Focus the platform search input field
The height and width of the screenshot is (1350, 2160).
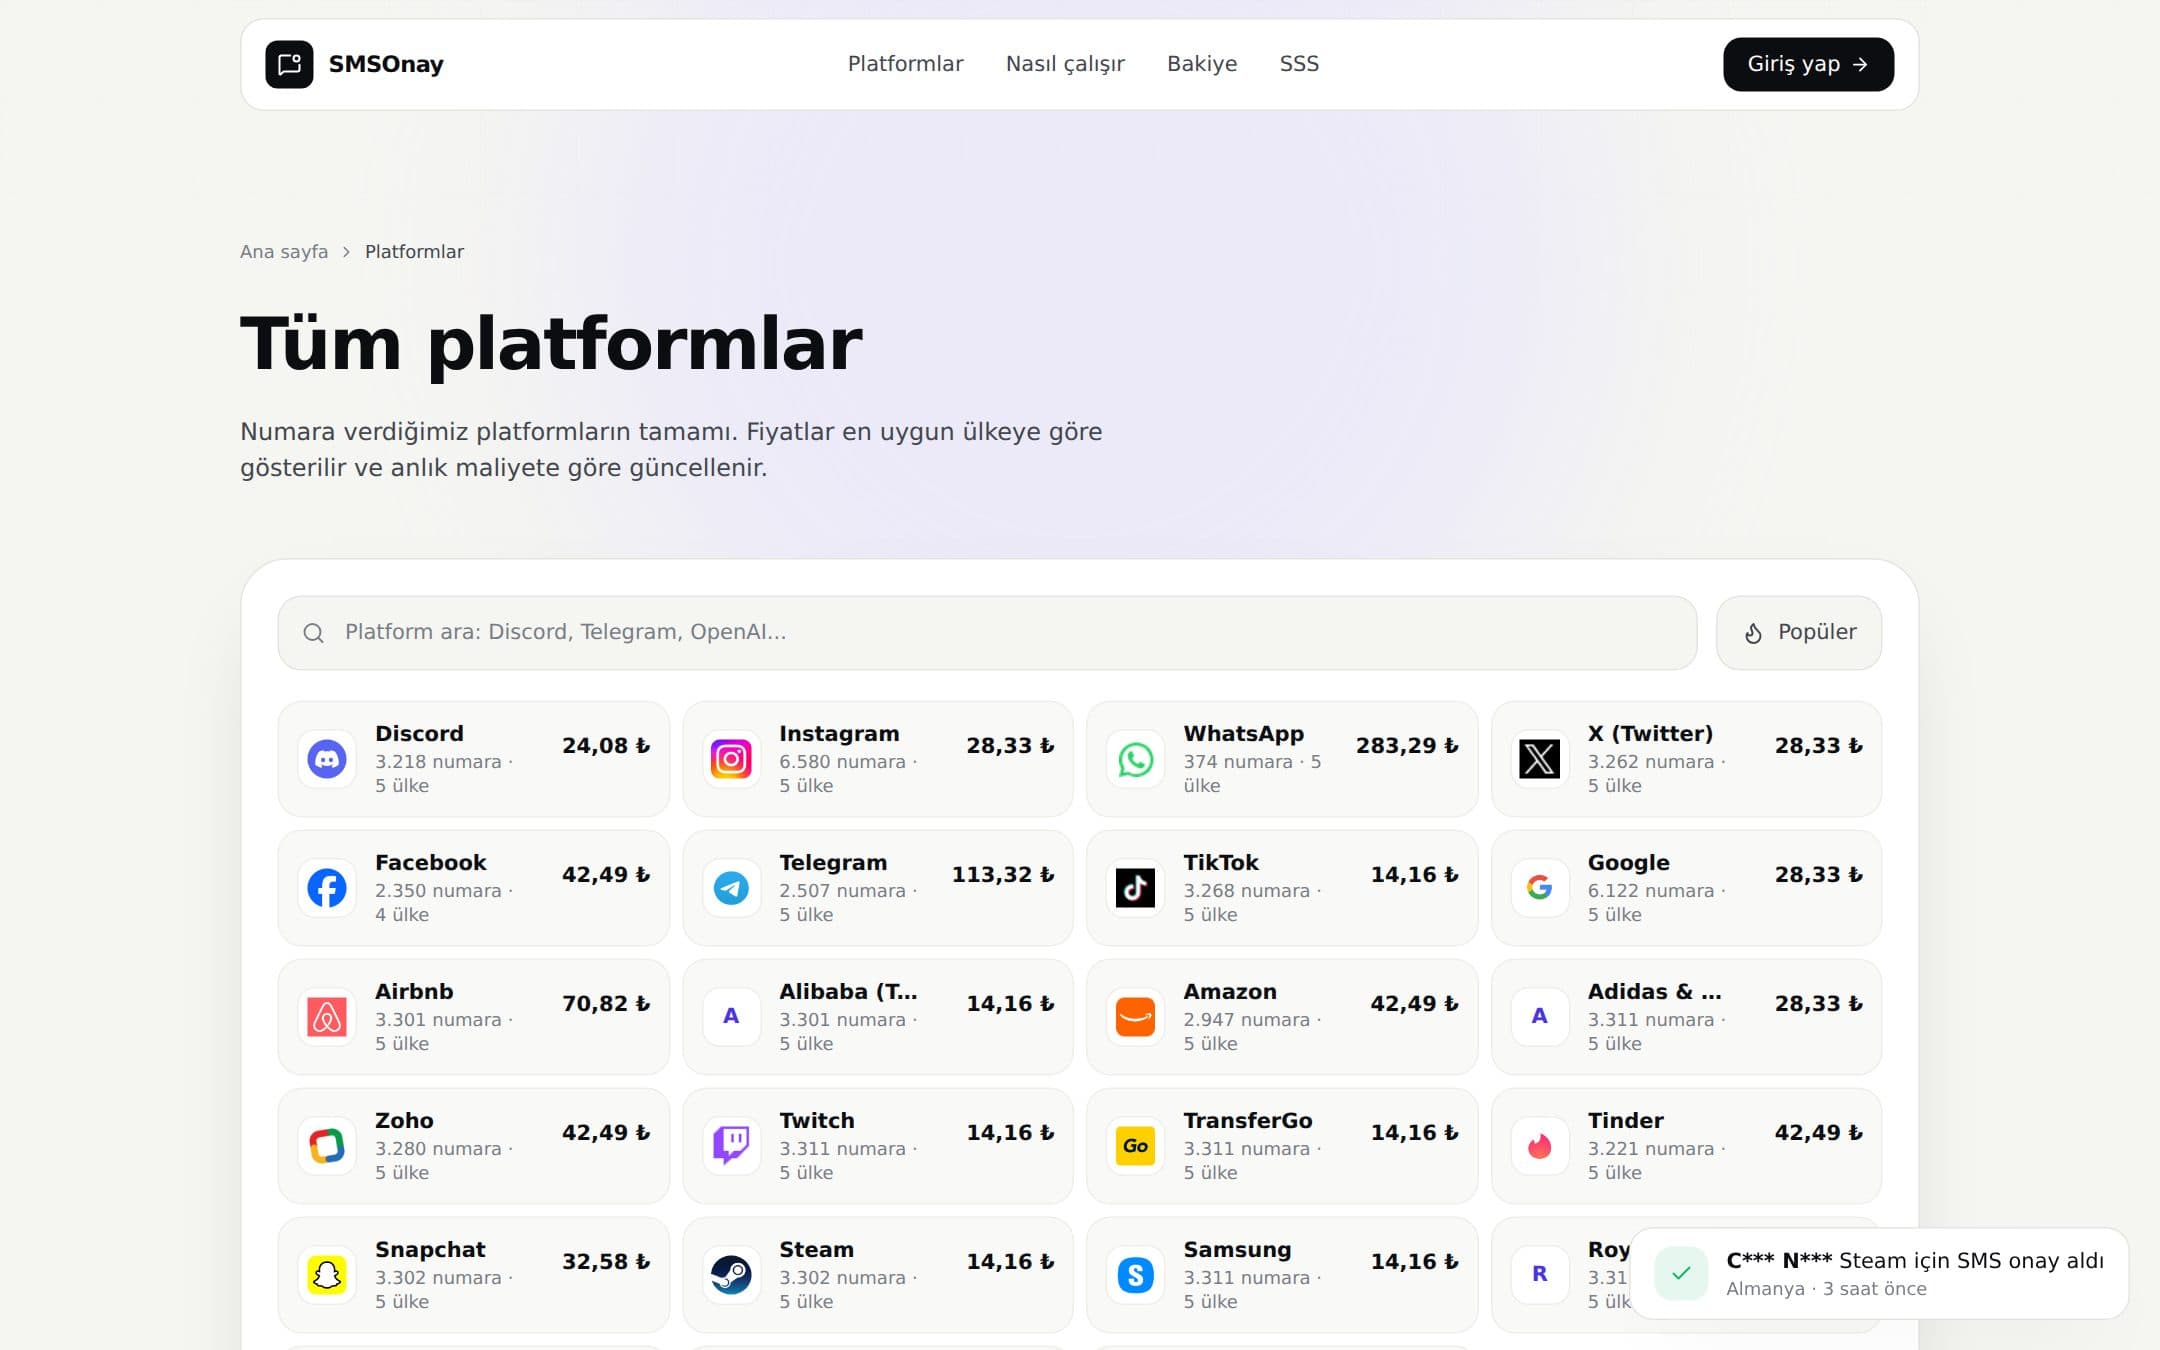tap(987, 633)
